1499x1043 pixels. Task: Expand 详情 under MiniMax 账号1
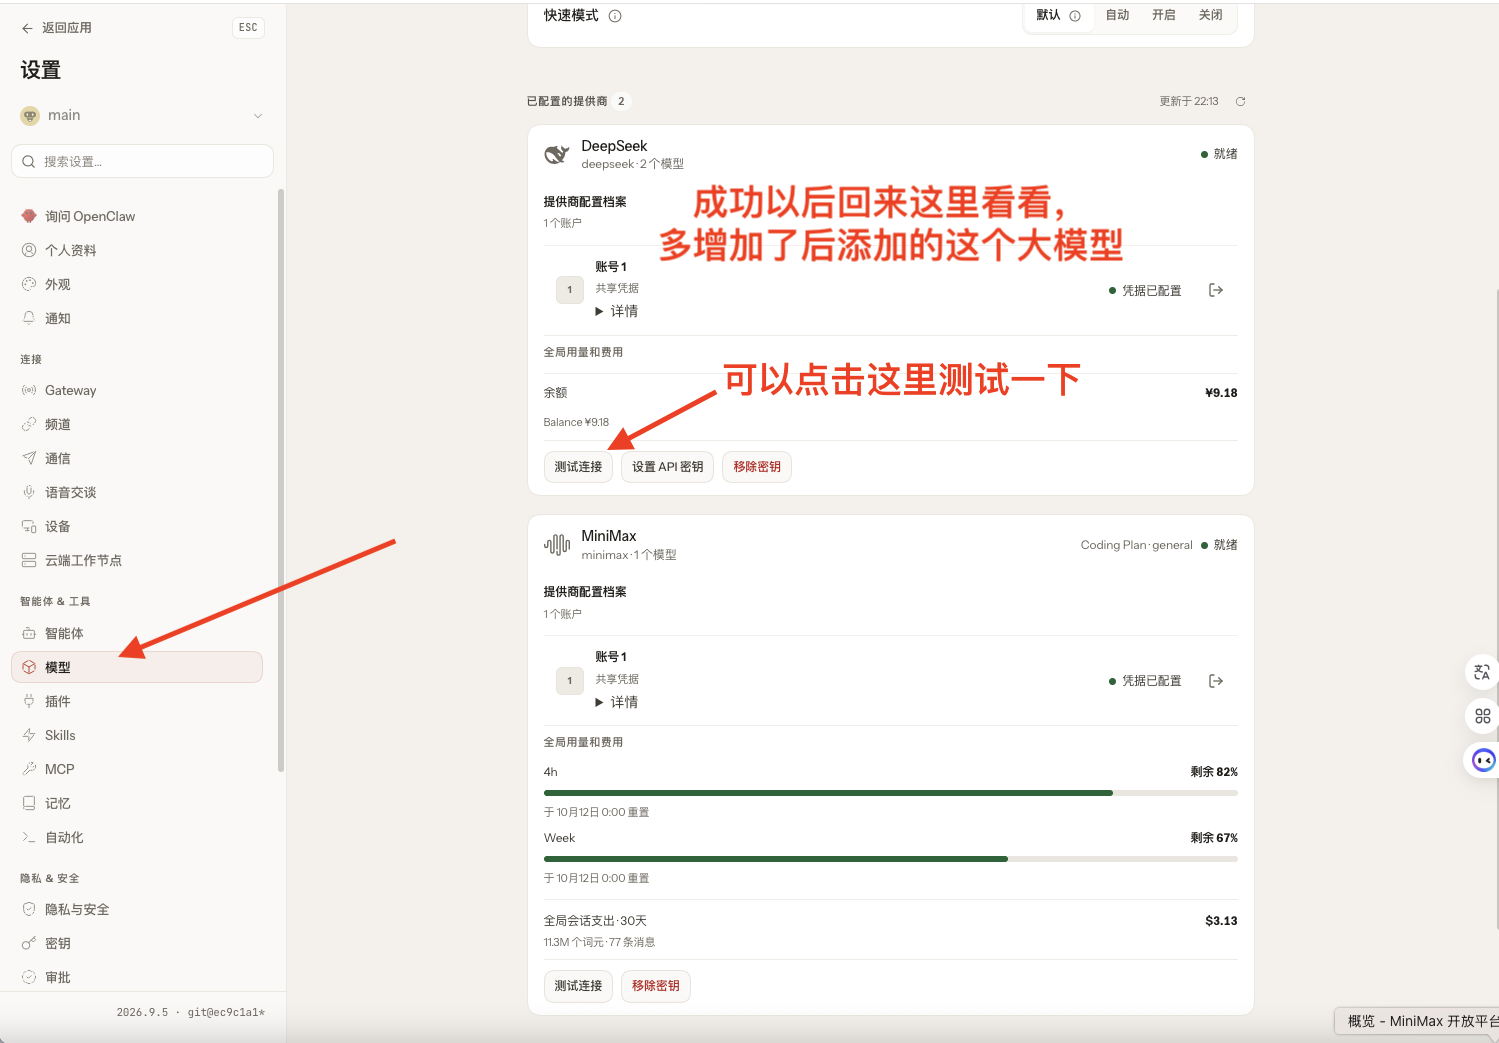[x=617, y=702]
